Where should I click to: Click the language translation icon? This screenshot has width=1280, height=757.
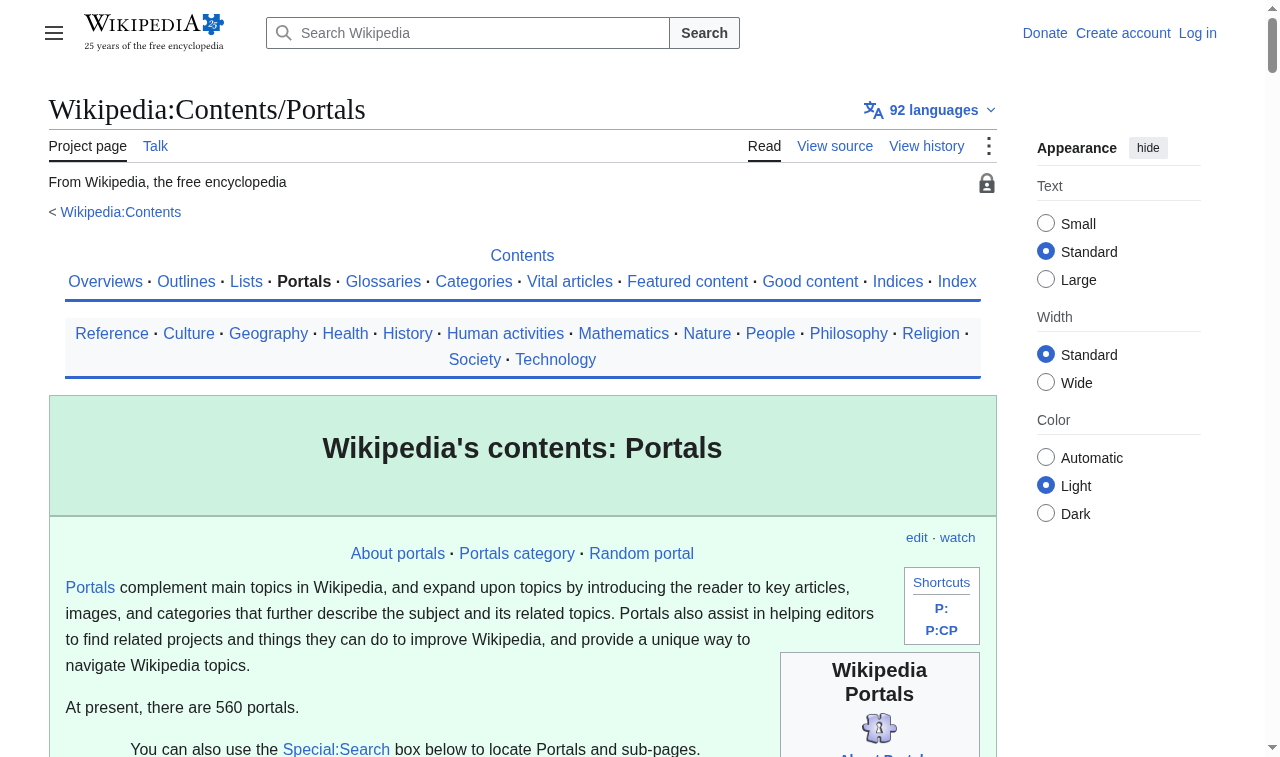[873, 110]
